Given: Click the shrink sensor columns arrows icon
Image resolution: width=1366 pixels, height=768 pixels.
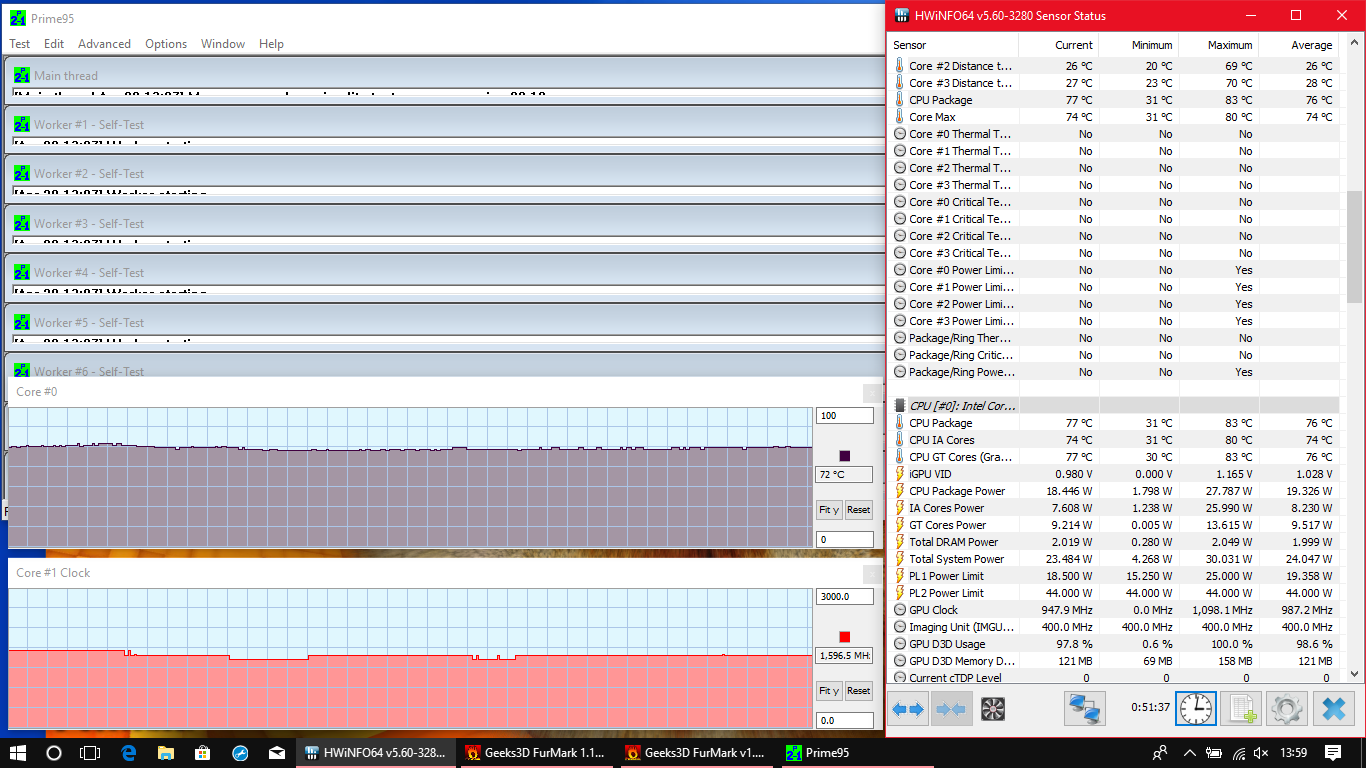Looking at the screenshot, I should coord(951,709).
